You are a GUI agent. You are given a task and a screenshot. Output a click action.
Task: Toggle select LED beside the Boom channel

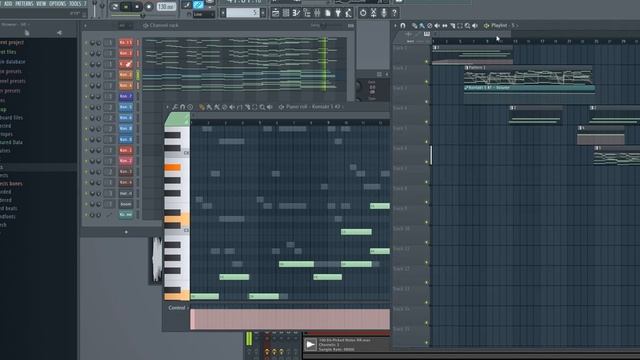138,204
